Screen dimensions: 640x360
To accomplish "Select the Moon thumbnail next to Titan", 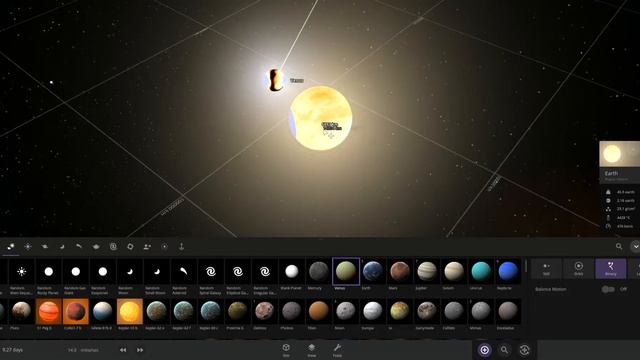I will [346, 311].
